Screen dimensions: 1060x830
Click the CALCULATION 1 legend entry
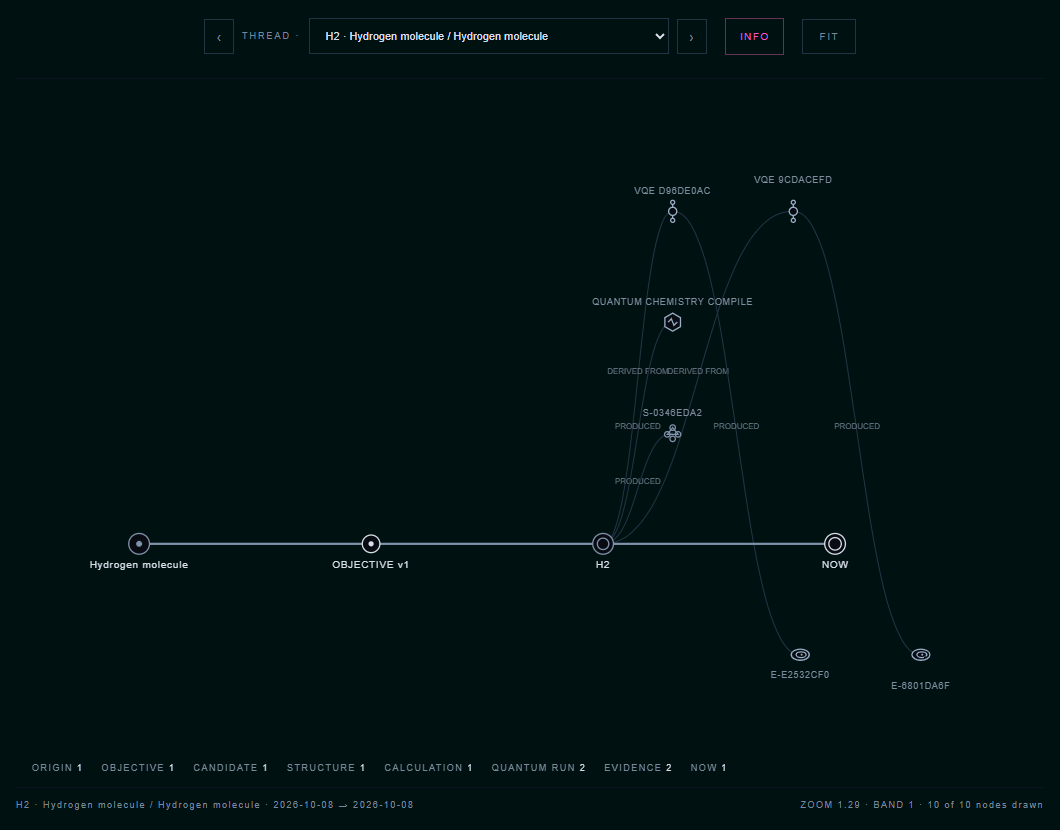pyautogui.click(x=429, y=768)
